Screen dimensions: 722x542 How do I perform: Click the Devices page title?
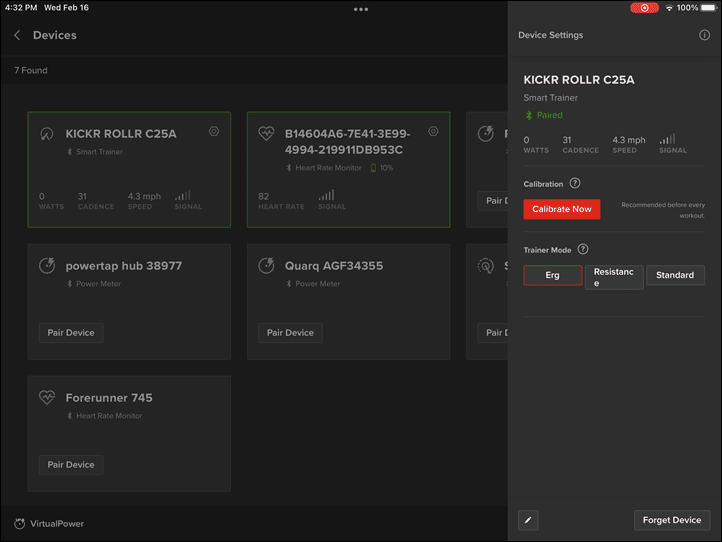[55, 35]
